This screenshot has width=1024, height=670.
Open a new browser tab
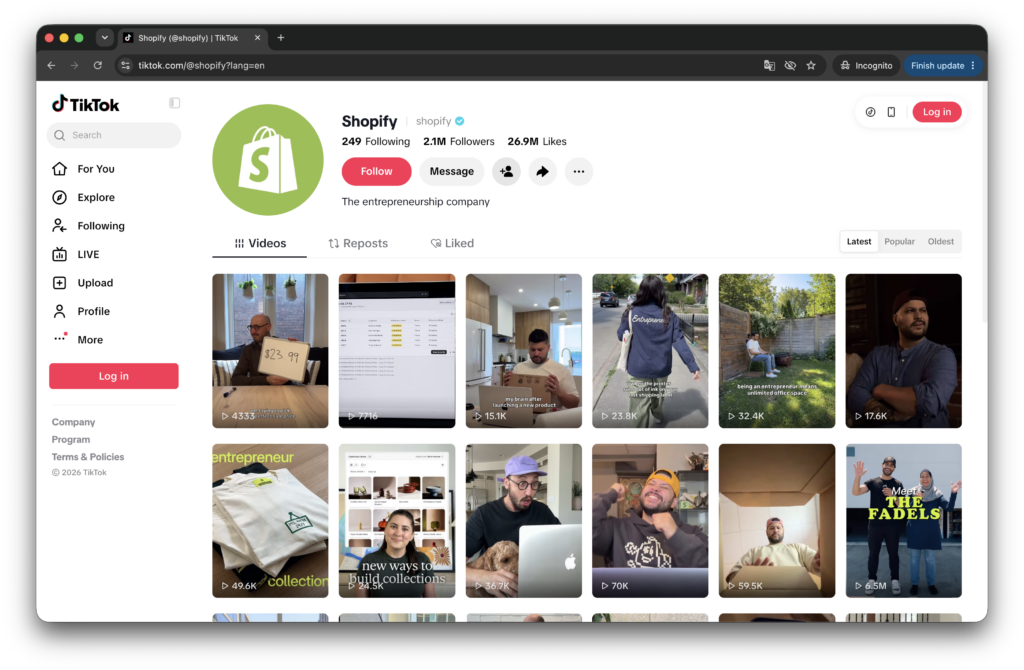tap(281, 38)
